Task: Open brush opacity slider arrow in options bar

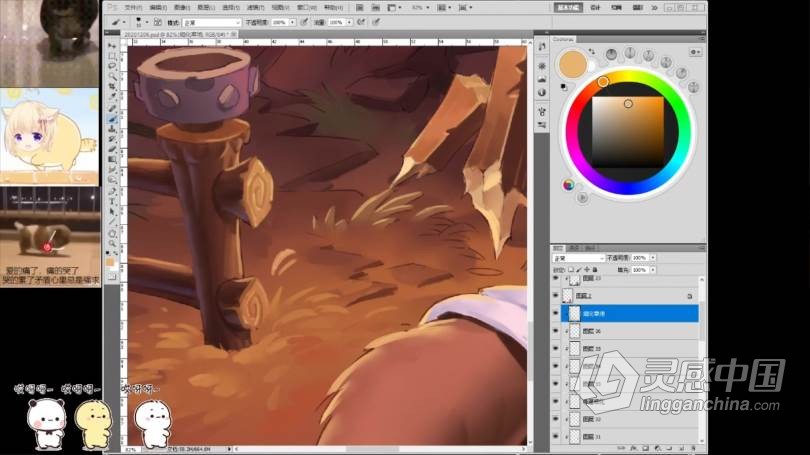Action: pos(292,22)
